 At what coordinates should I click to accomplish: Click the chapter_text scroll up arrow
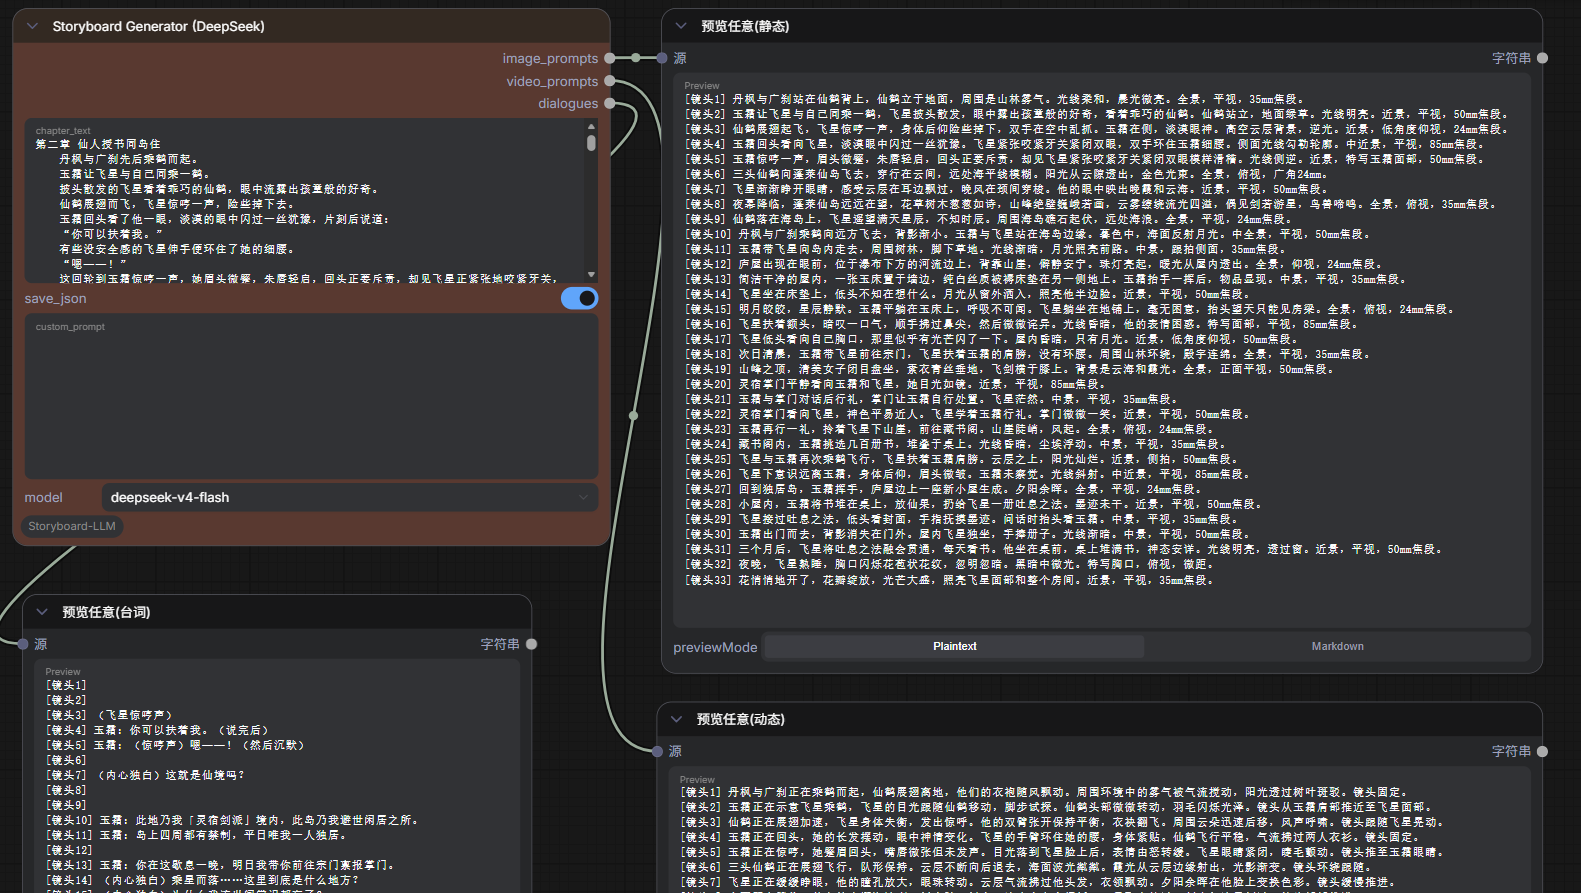click(591, 126)
